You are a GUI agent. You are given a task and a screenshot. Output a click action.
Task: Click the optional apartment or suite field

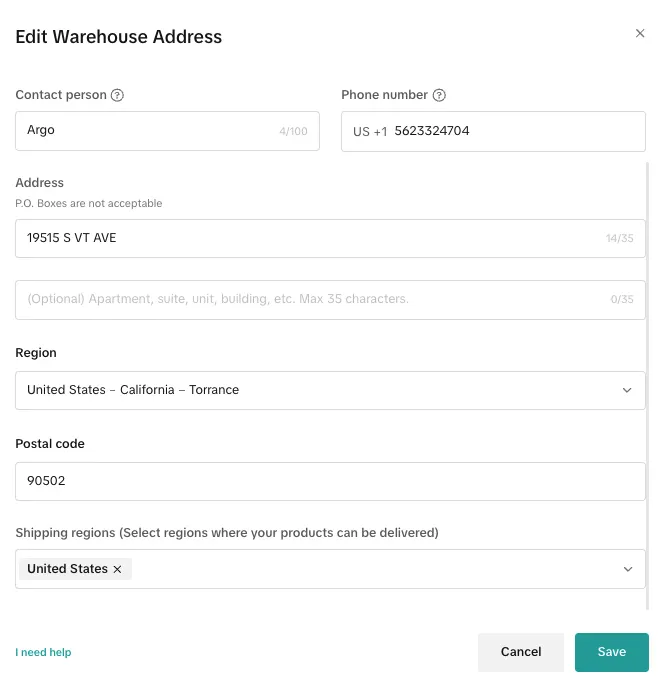pyautogui.click(x=300, y=299)
